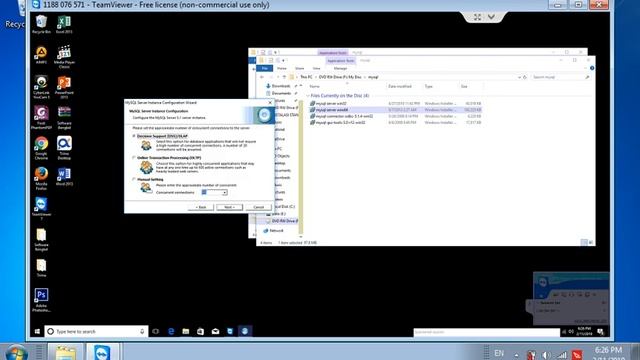Open the Excel 2013 desktop shortcut
Screen dimensions: 640x360
[x=64, y=24]
